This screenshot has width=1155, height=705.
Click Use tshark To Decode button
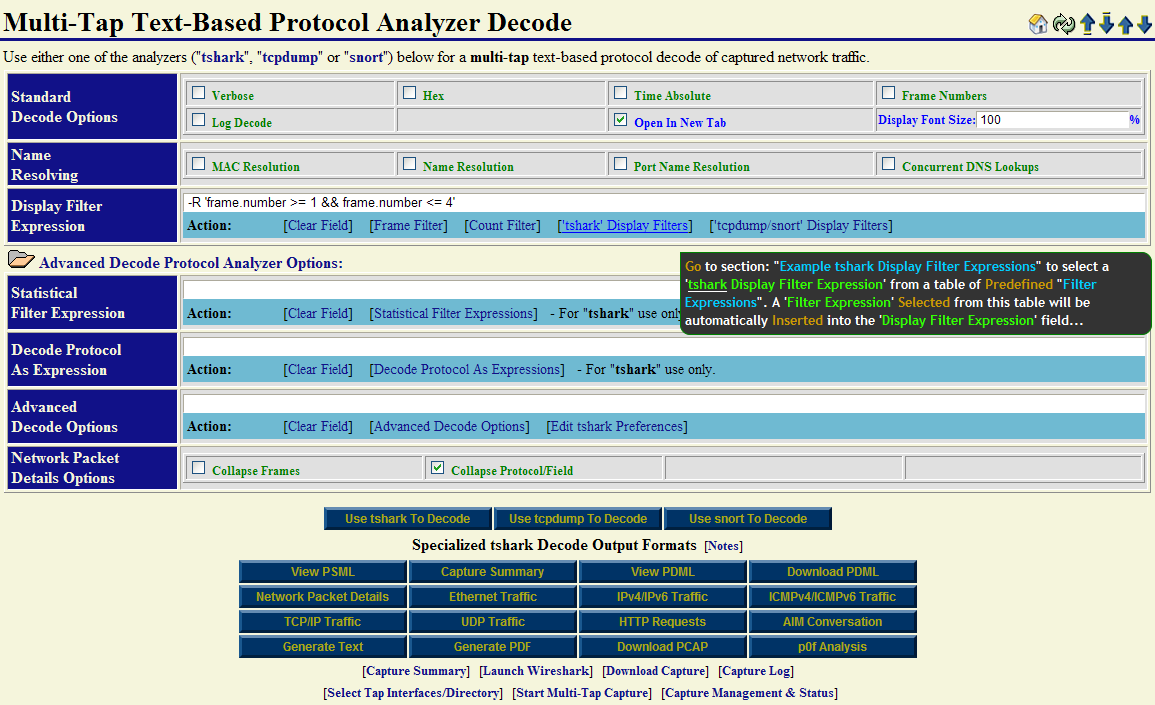407,519
